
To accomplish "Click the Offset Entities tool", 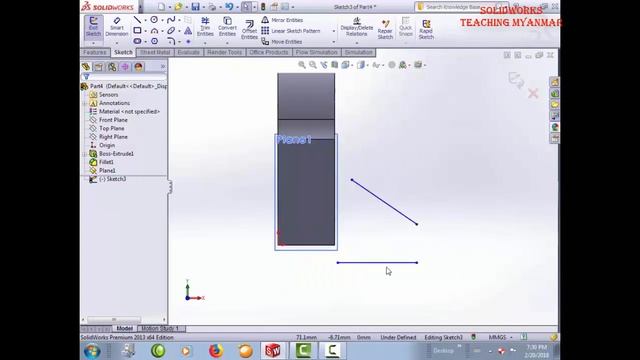I will 249,29.
